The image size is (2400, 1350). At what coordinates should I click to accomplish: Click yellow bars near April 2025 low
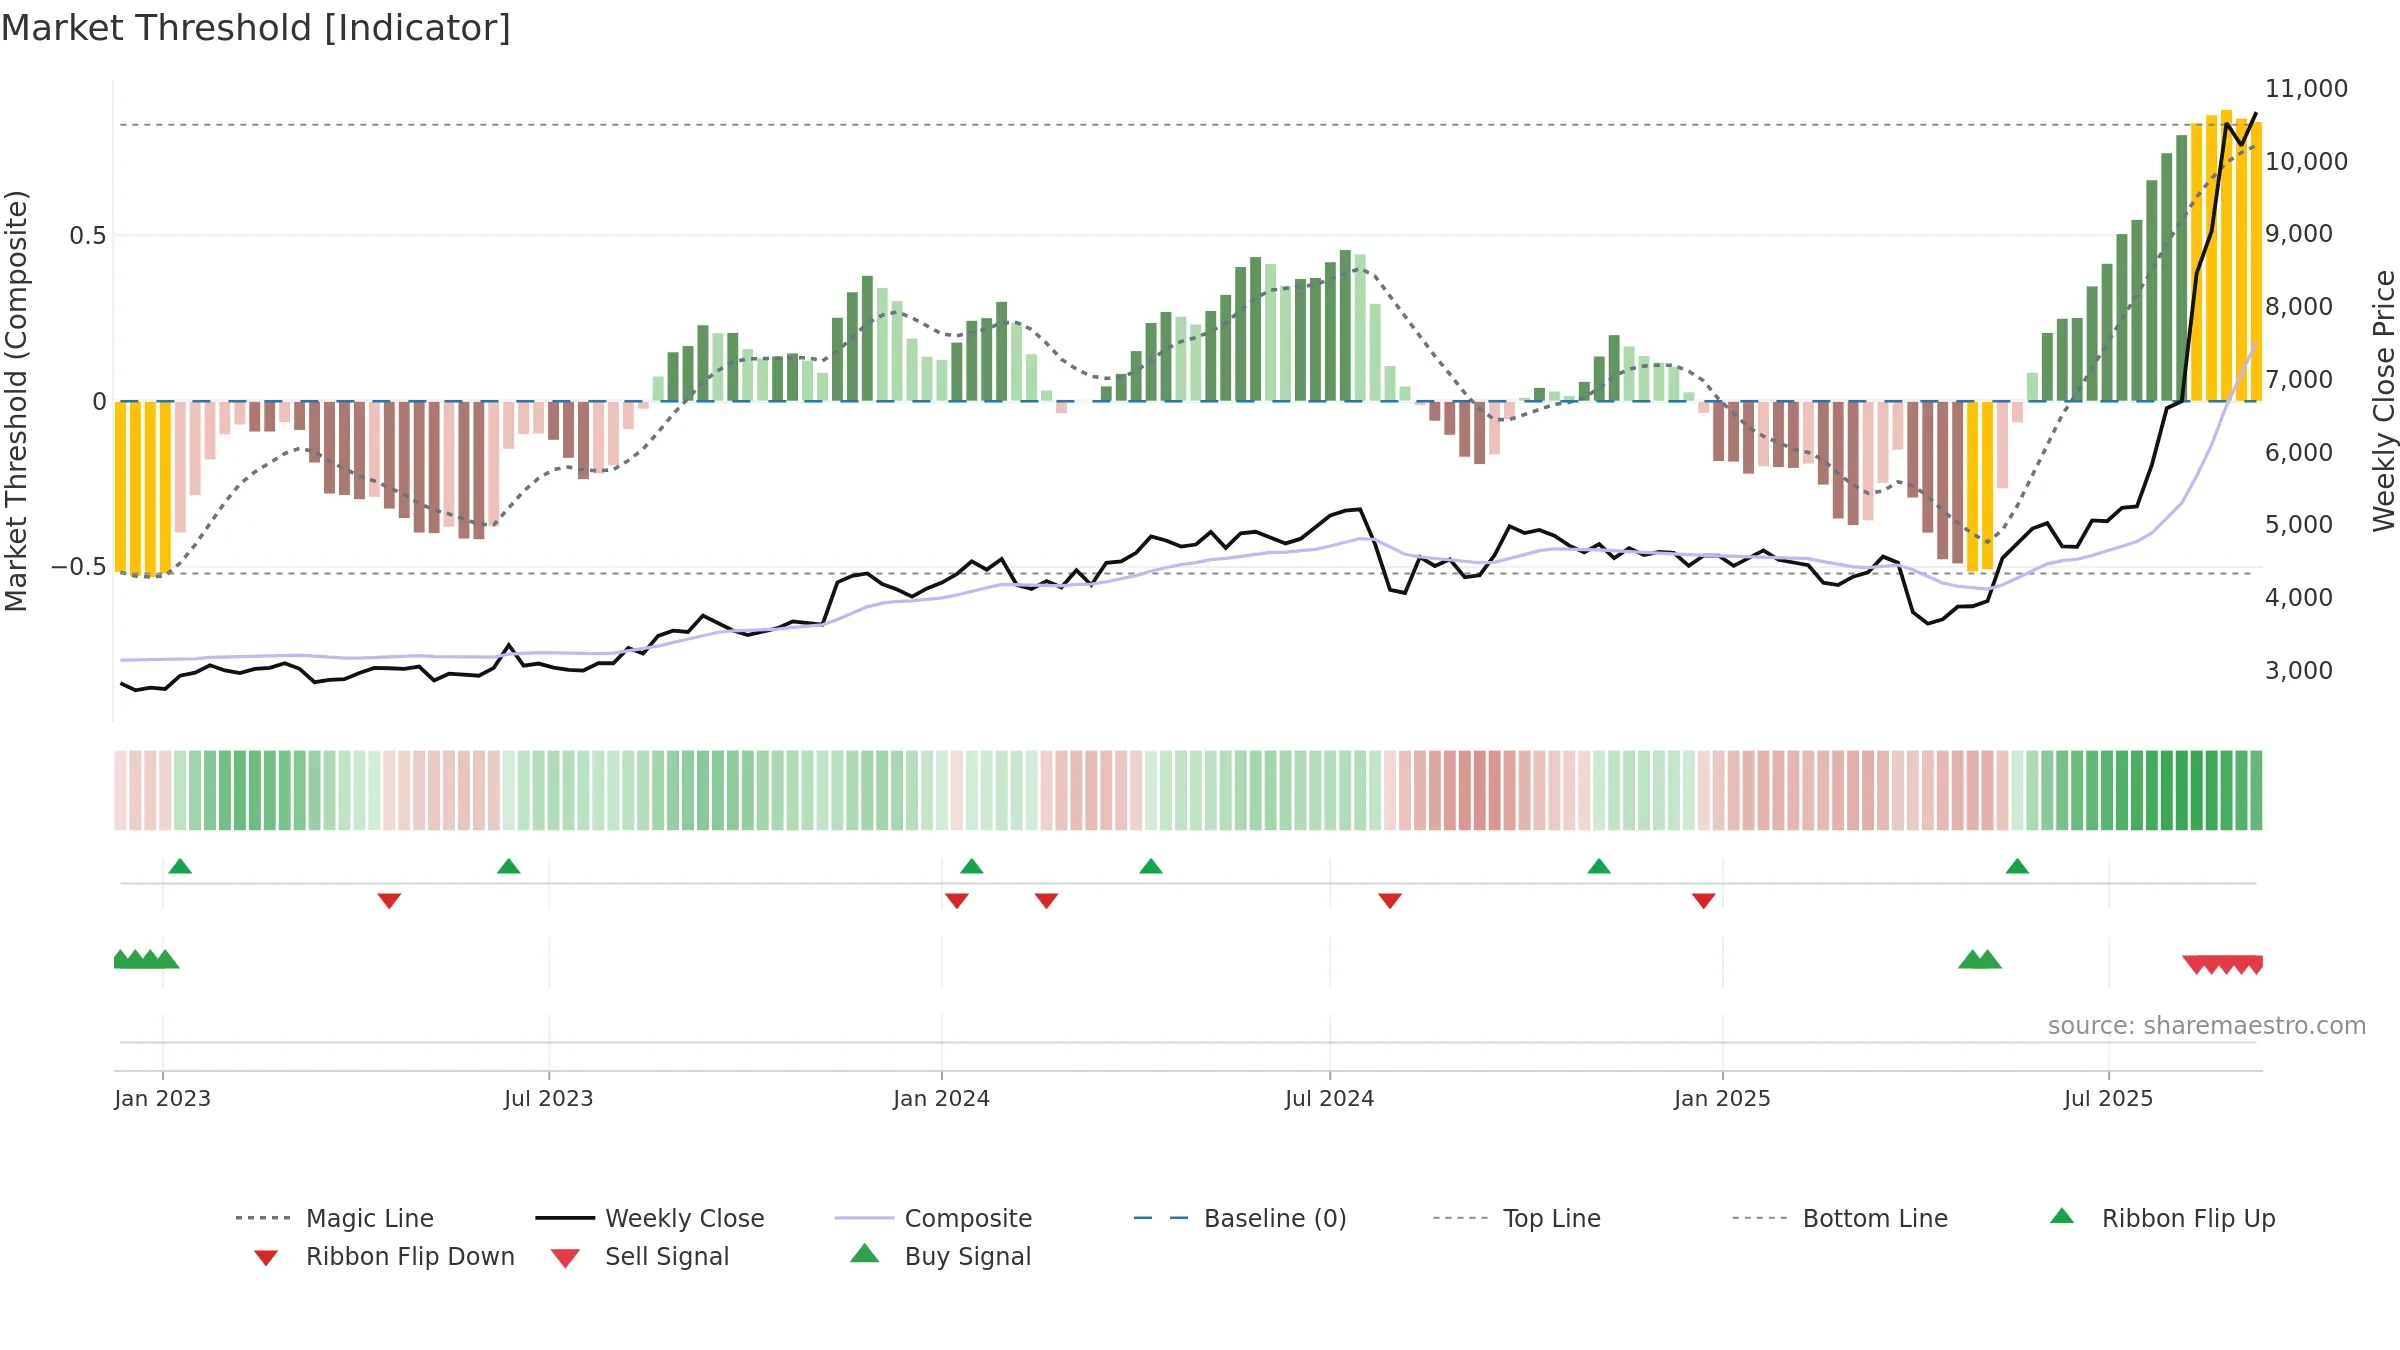tap(1980, 486)
